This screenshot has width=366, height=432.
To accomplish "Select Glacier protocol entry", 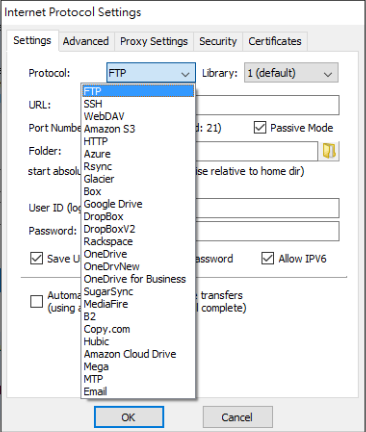I will pos(138,179).
